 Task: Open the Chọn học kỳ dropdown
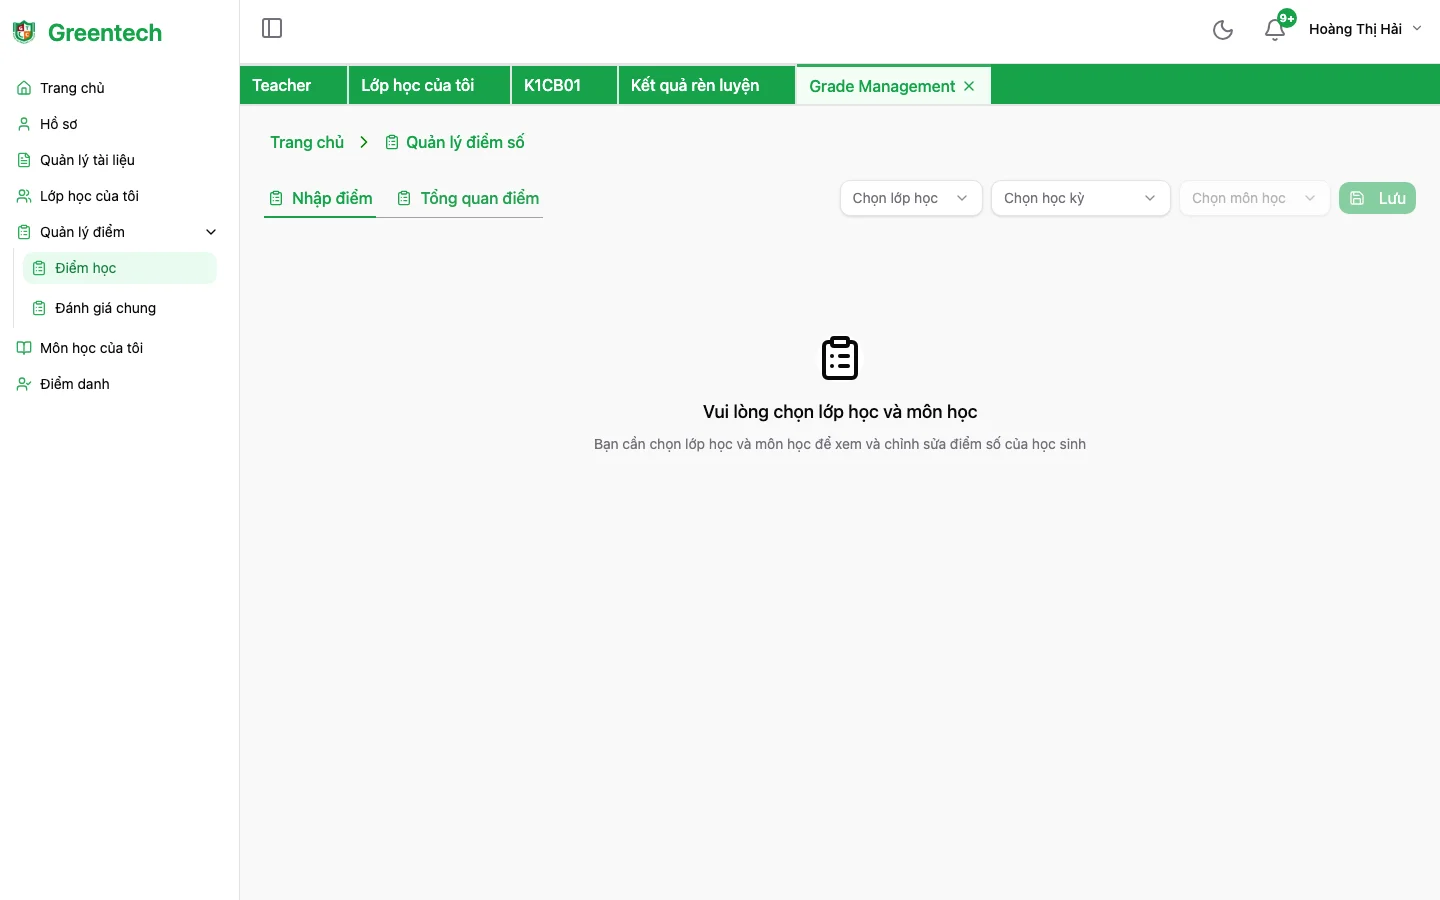pyautogui.click(x=1080, y=198)
